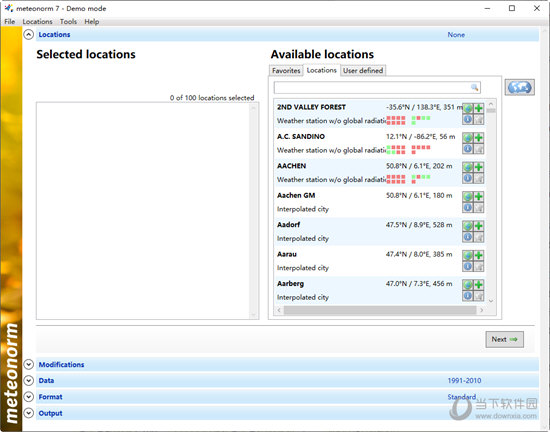Select the 2ND VALLEY FOREST row name
550x432 pixels.
click(x=311, y=107)
